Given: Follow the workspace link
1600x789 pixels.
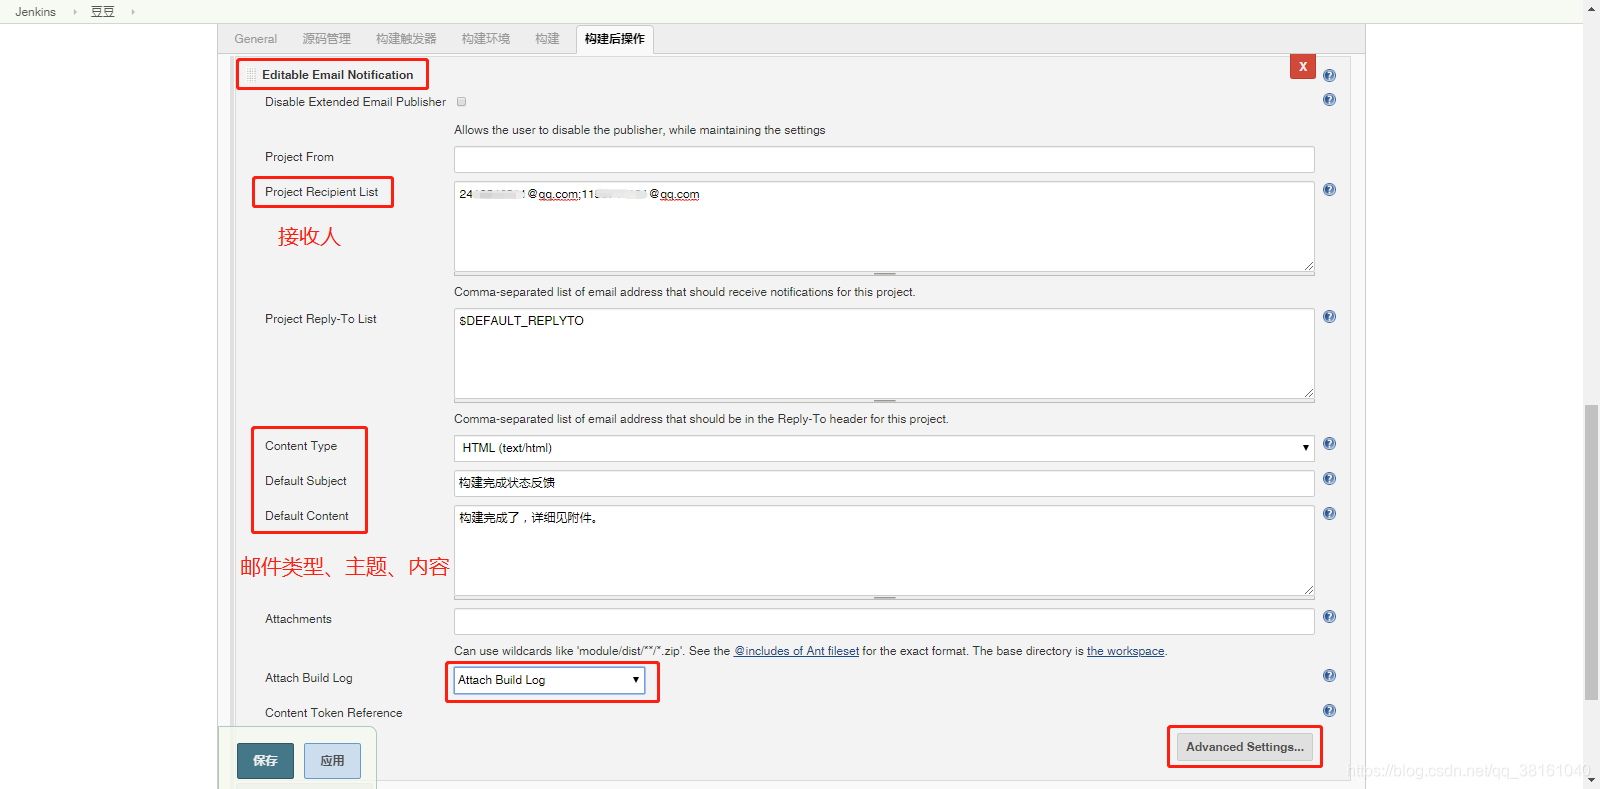Looking at the screenshot, I should pos(1126,651).
